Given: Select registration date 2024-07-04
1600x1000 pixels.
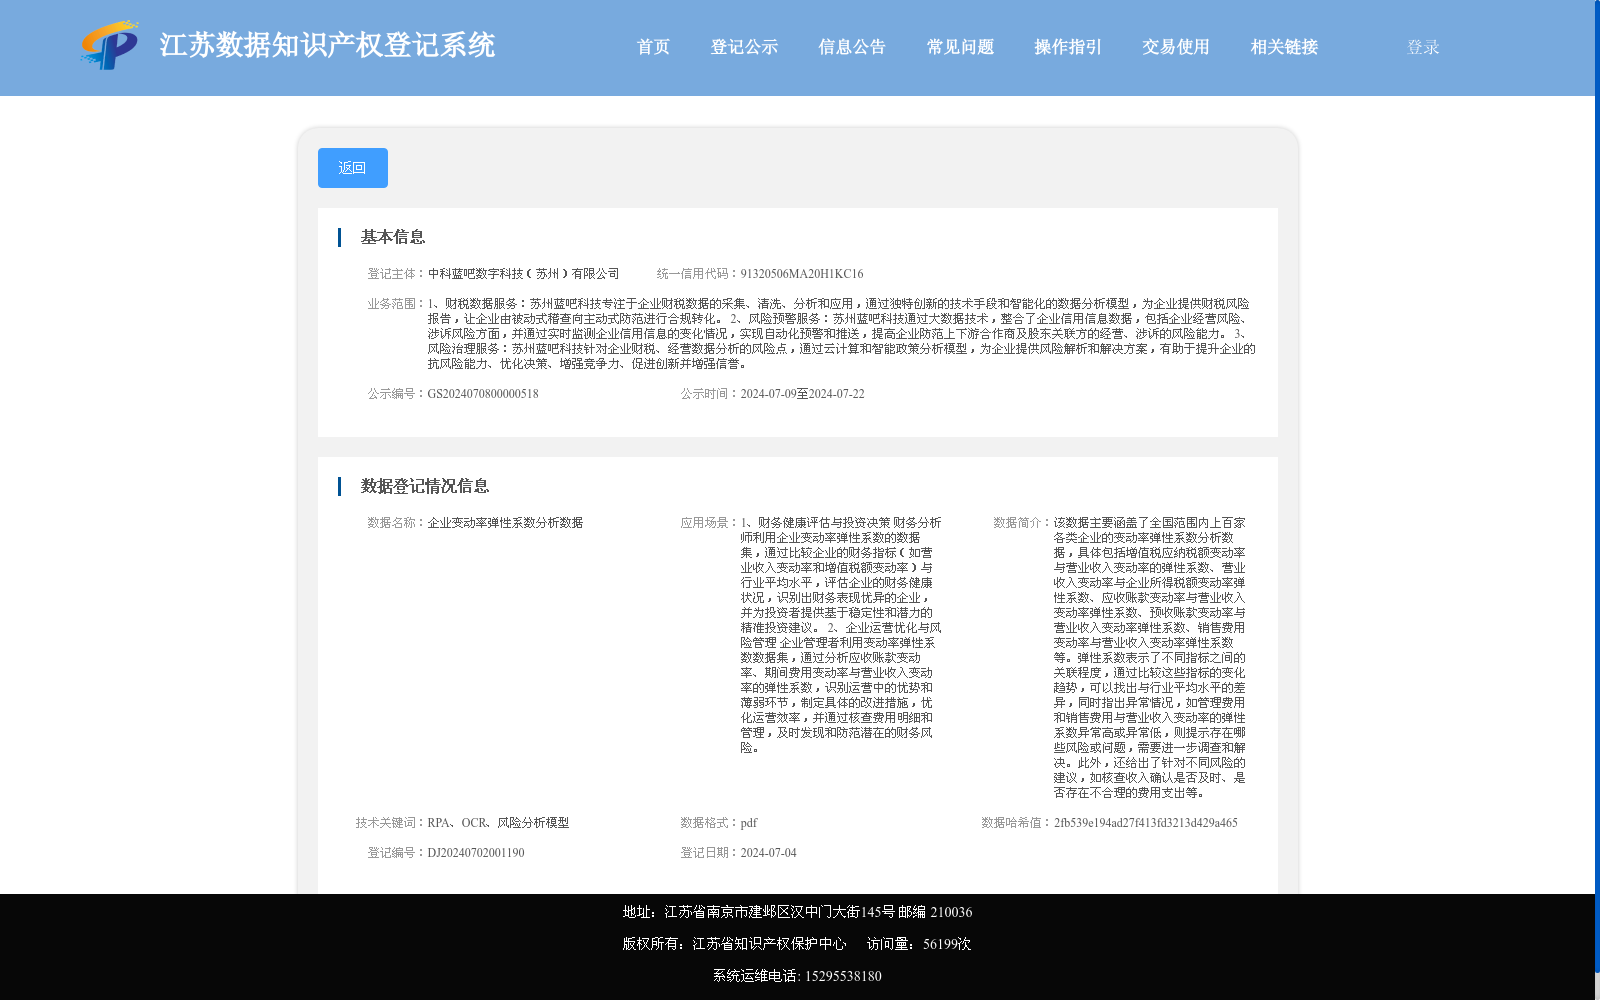Looking at the screenshot, I should [x=769, y=853].
